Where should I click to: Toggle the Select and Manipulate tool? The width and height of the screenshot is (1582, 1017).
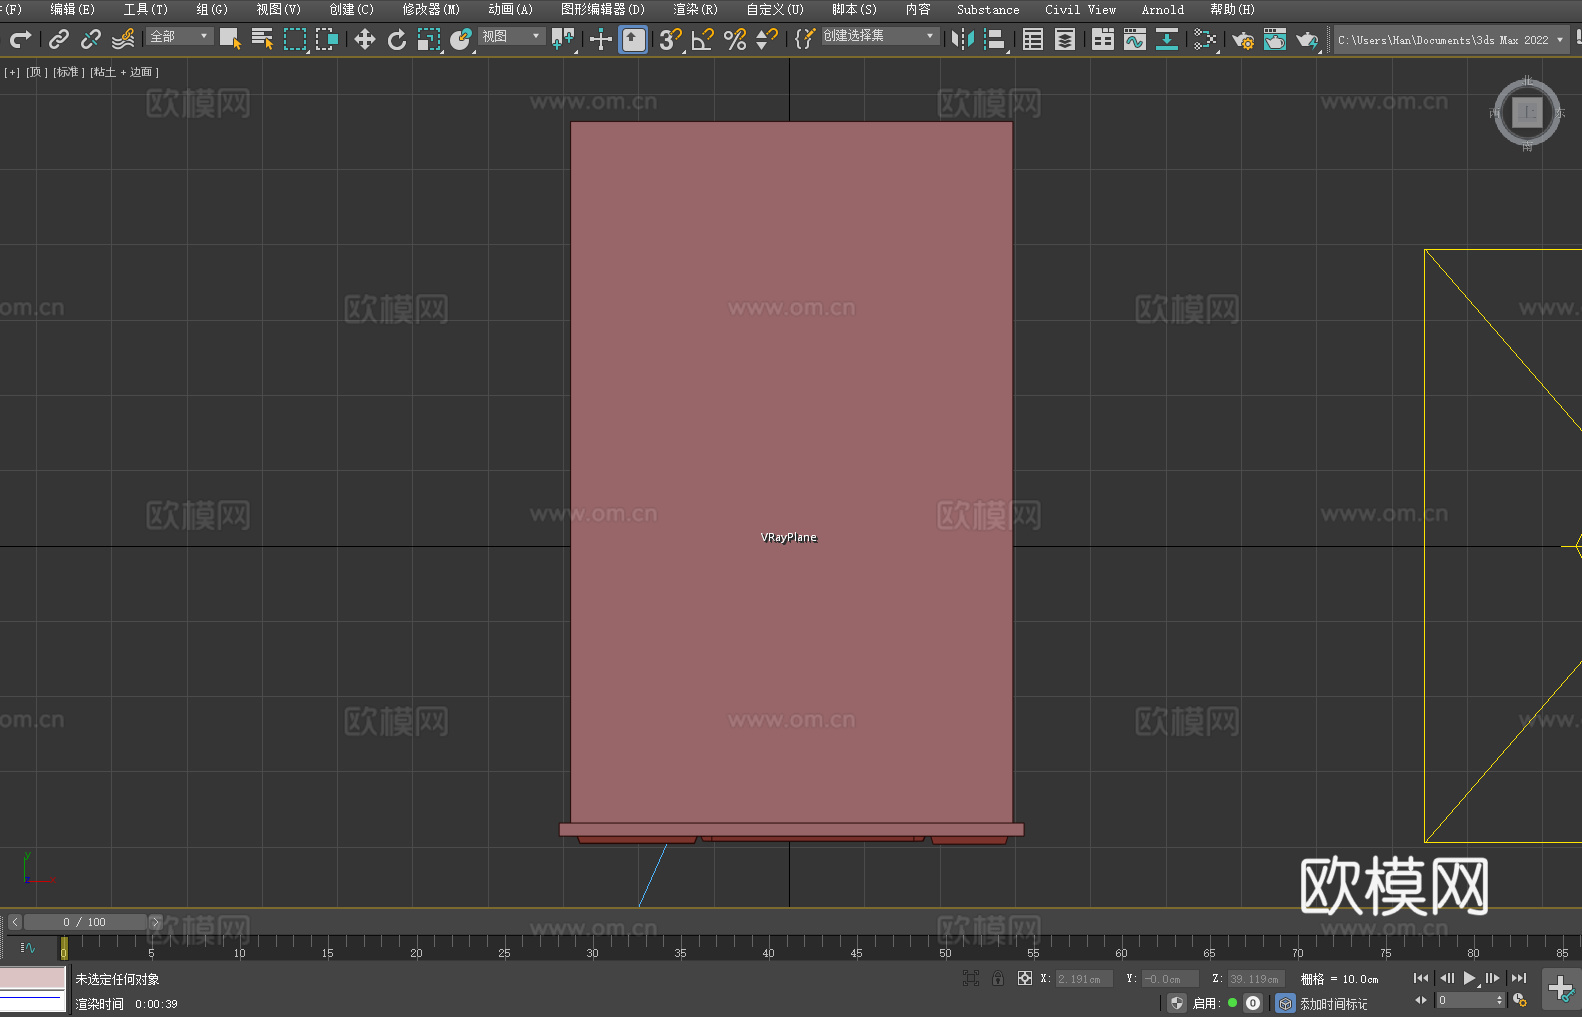[601, 39]
